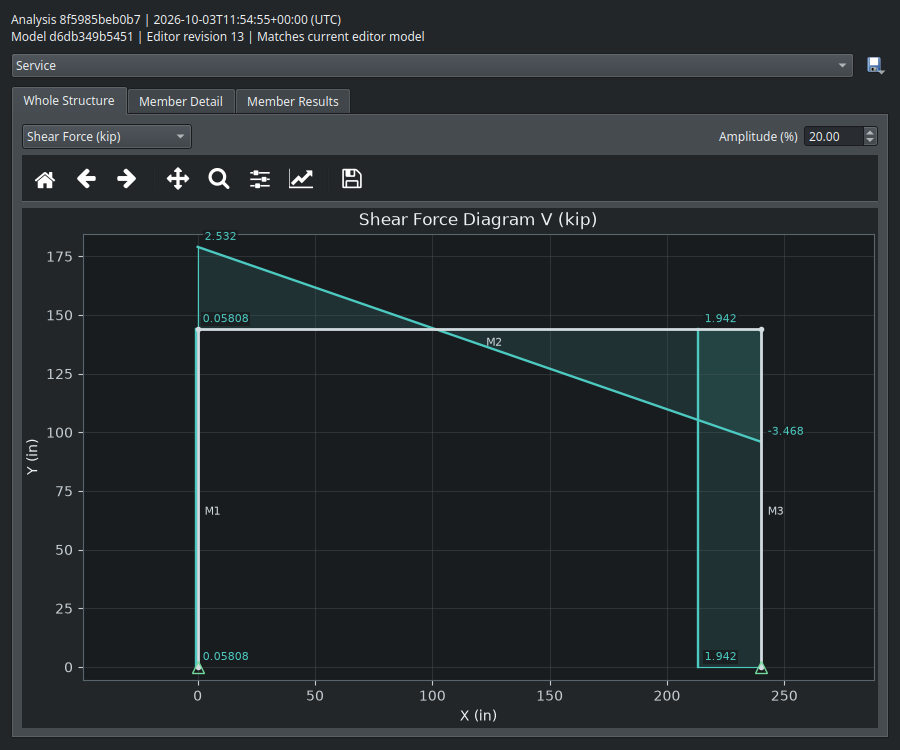Click the left pinned support triangle
The width and height of the screenshot is (900, 750).
coord(198,668)
